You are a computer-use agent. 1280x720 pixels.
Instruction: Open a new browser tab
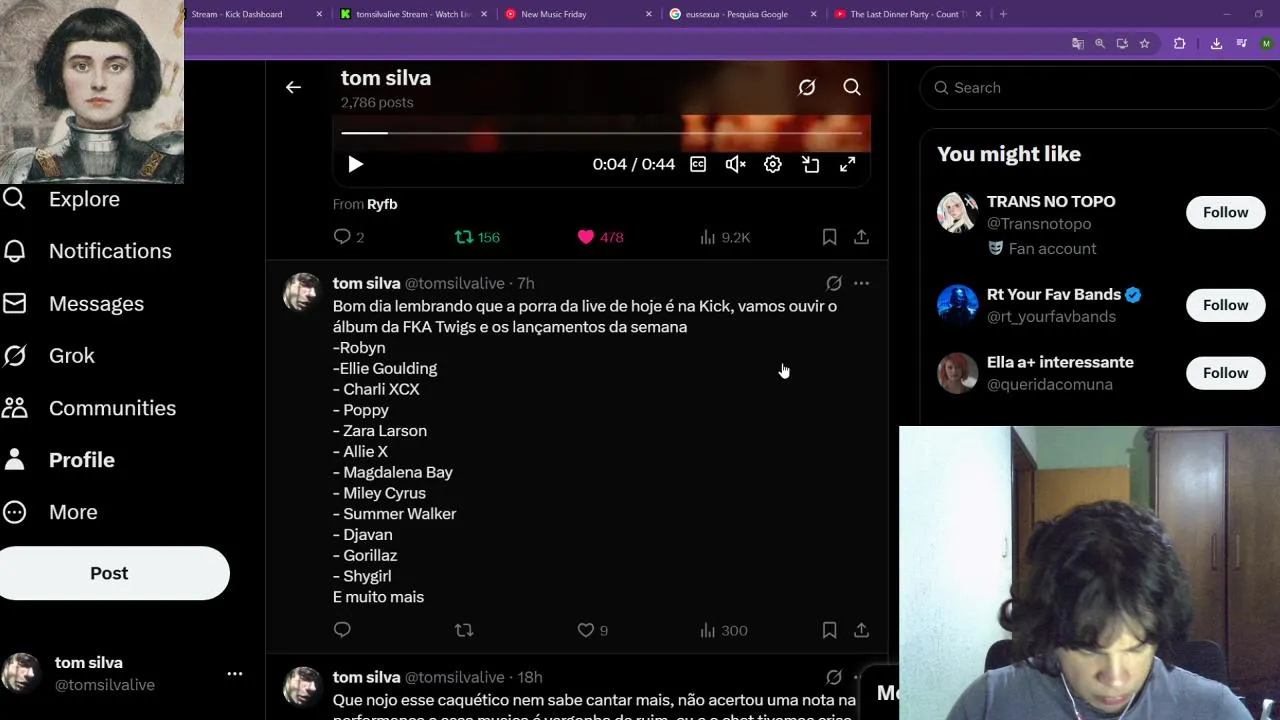1003,14
